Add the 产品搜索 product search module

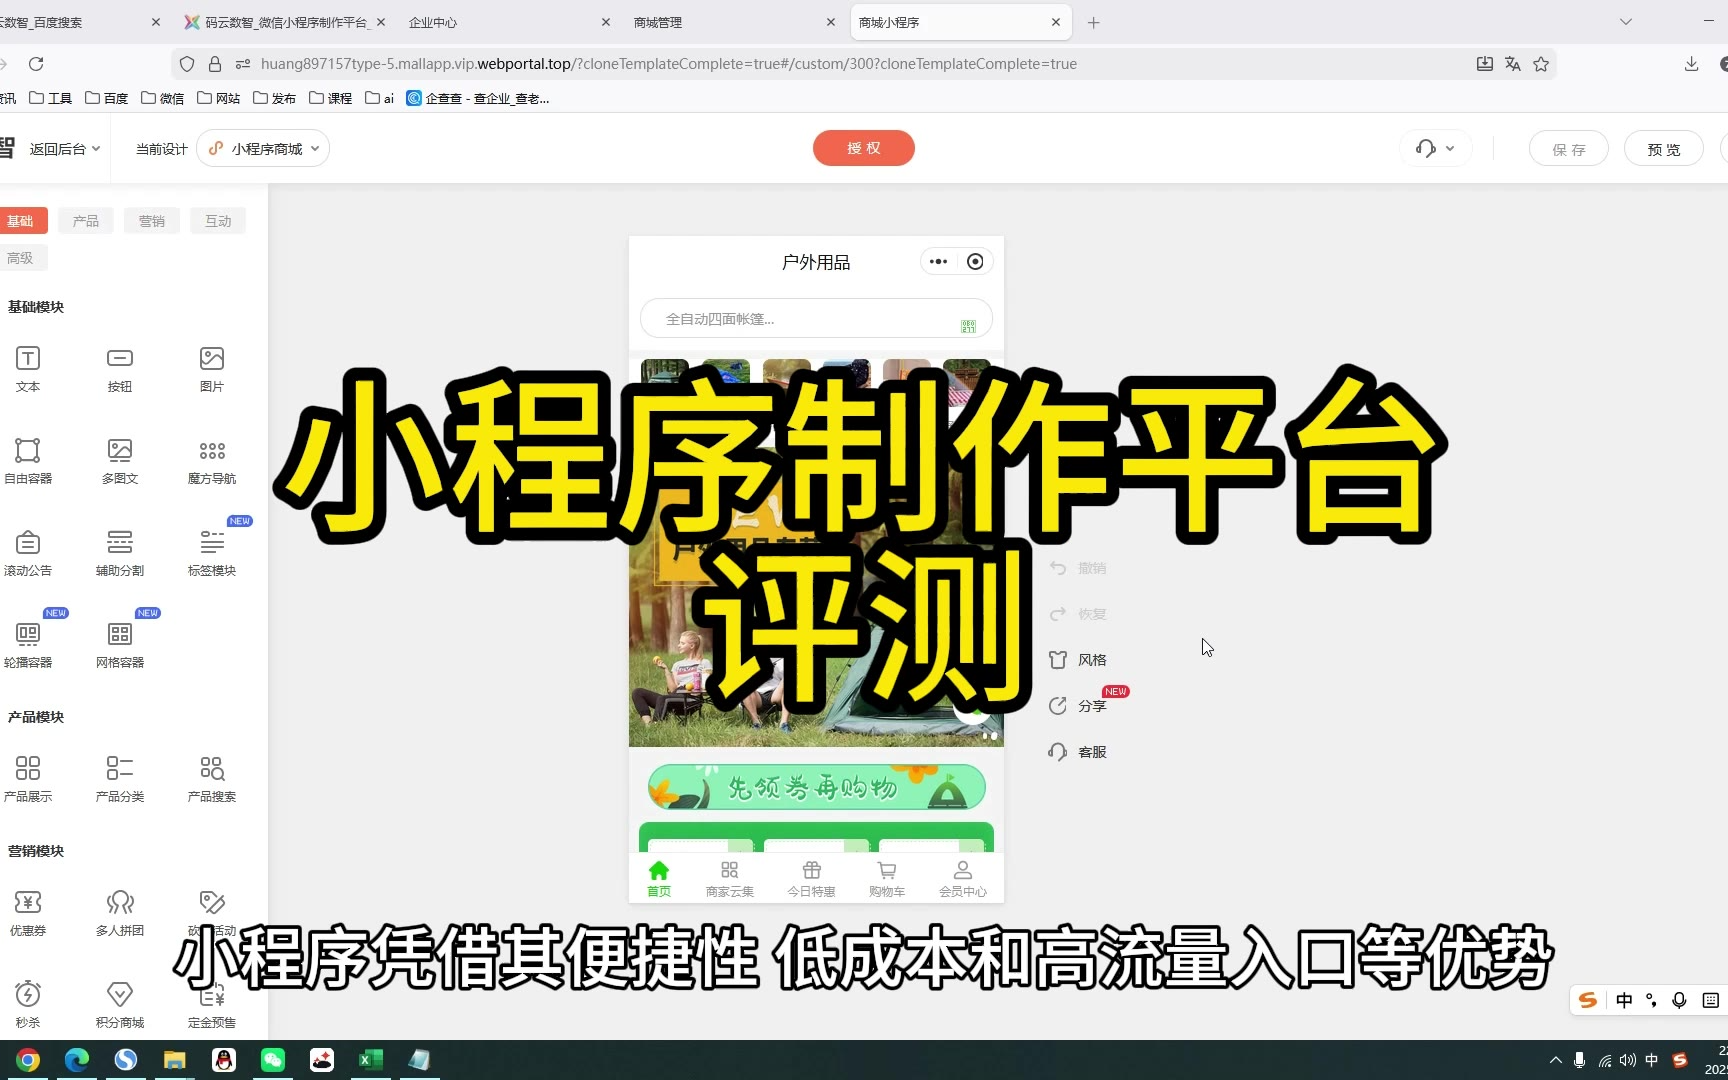(212, 779)
